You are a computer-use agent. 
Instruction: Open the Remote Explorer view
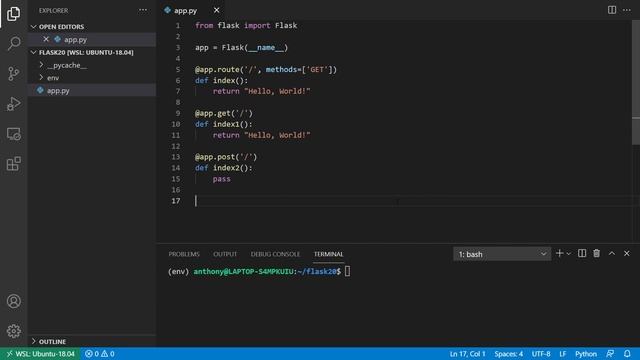[13, 134]
